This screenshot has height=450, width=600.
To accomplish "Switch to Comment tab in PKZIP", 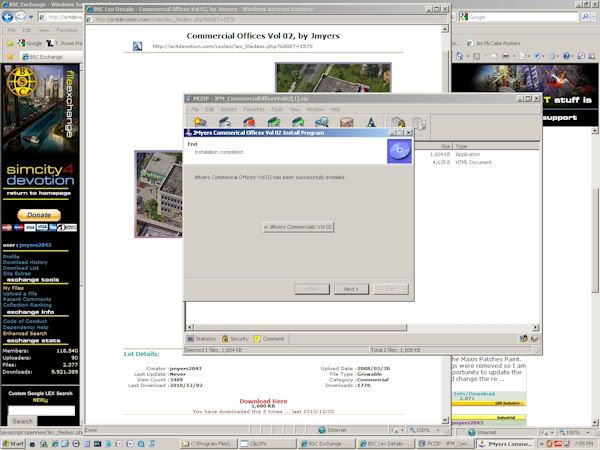I will (269, 339).
